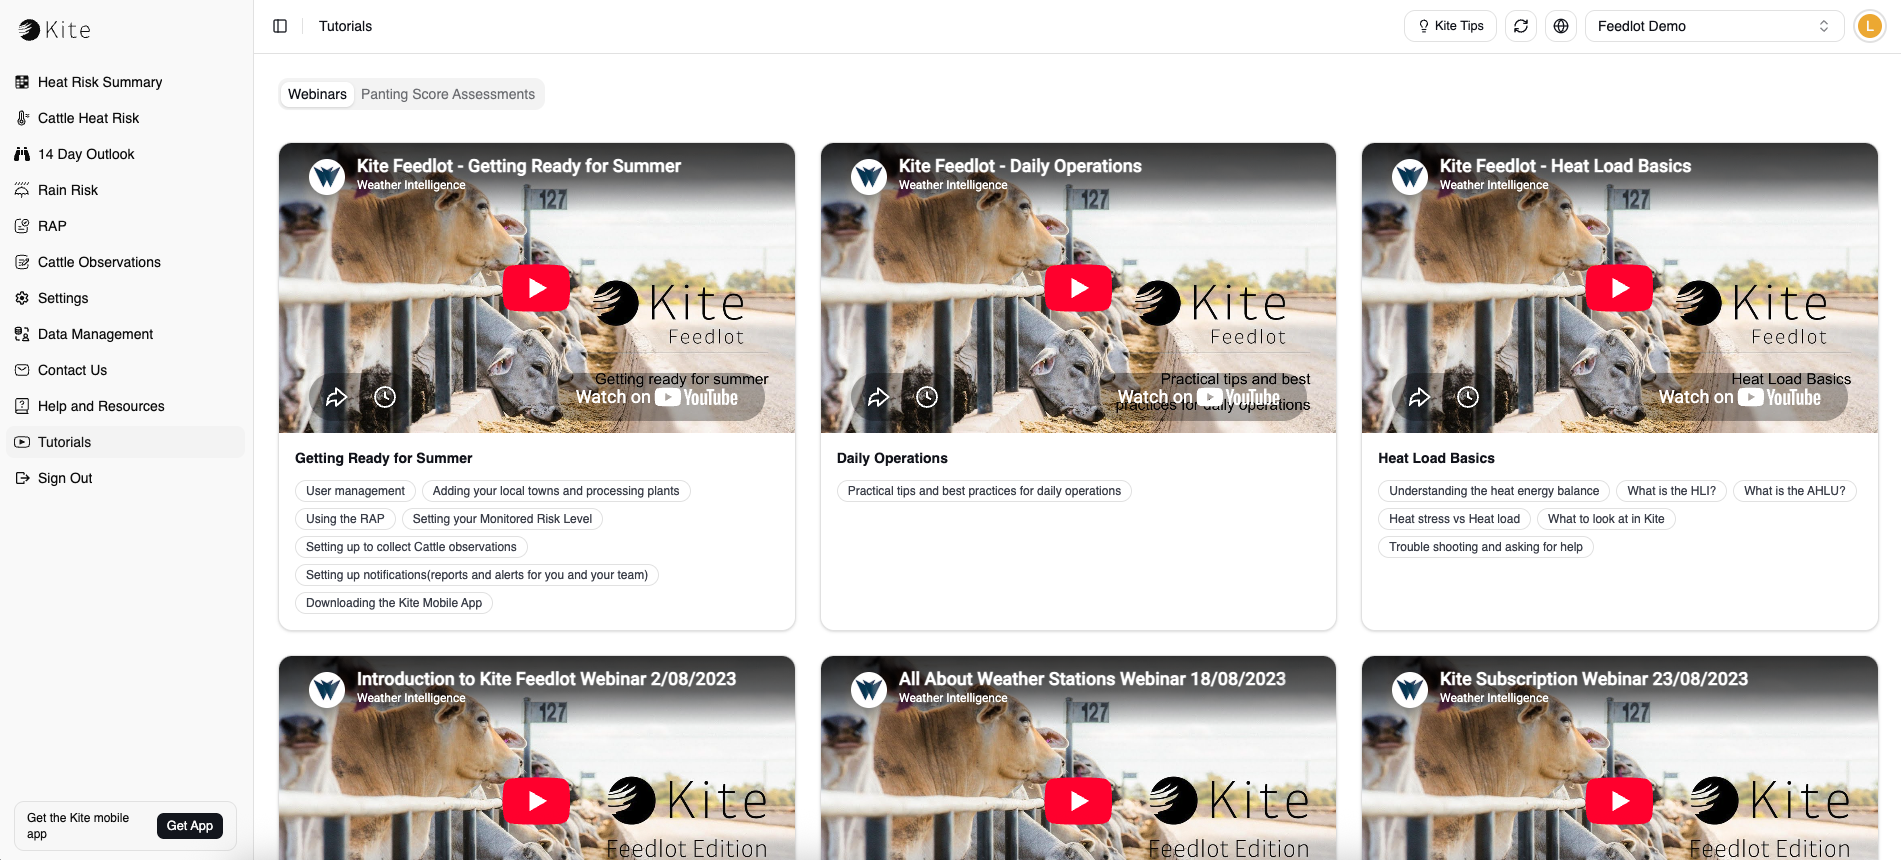The width and height of the screenshot is (1901, 860).
Task: Play the Daily Operations video
Action: (1079, 288)
